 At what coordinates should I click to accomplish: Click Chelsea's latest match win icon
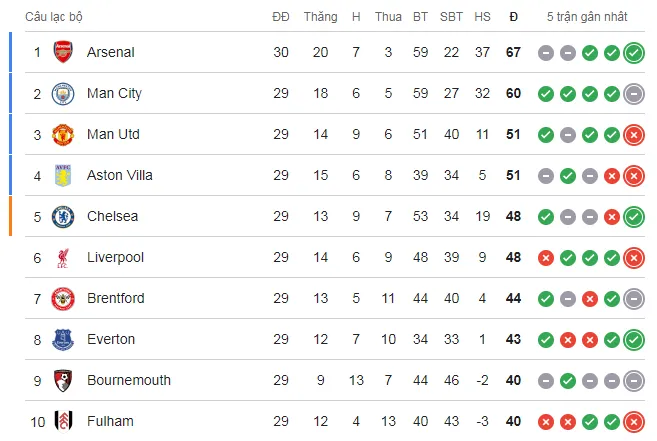coord(633,217)
